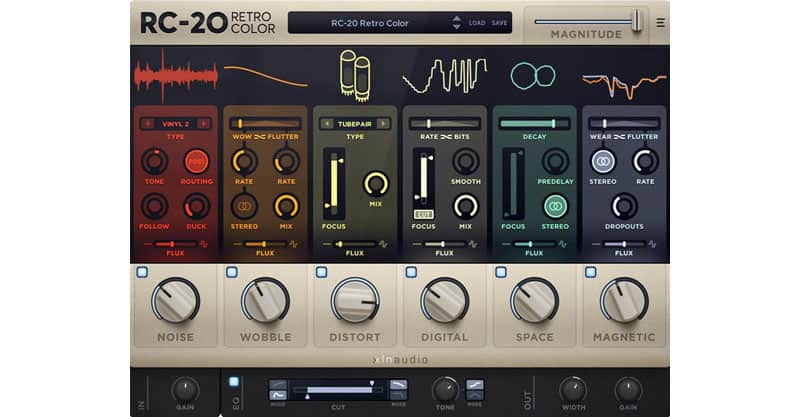The height and width of the screenshot is (417, 800).
Task: Toggle the Space module enable checkbox
Action: click(501, 272)
